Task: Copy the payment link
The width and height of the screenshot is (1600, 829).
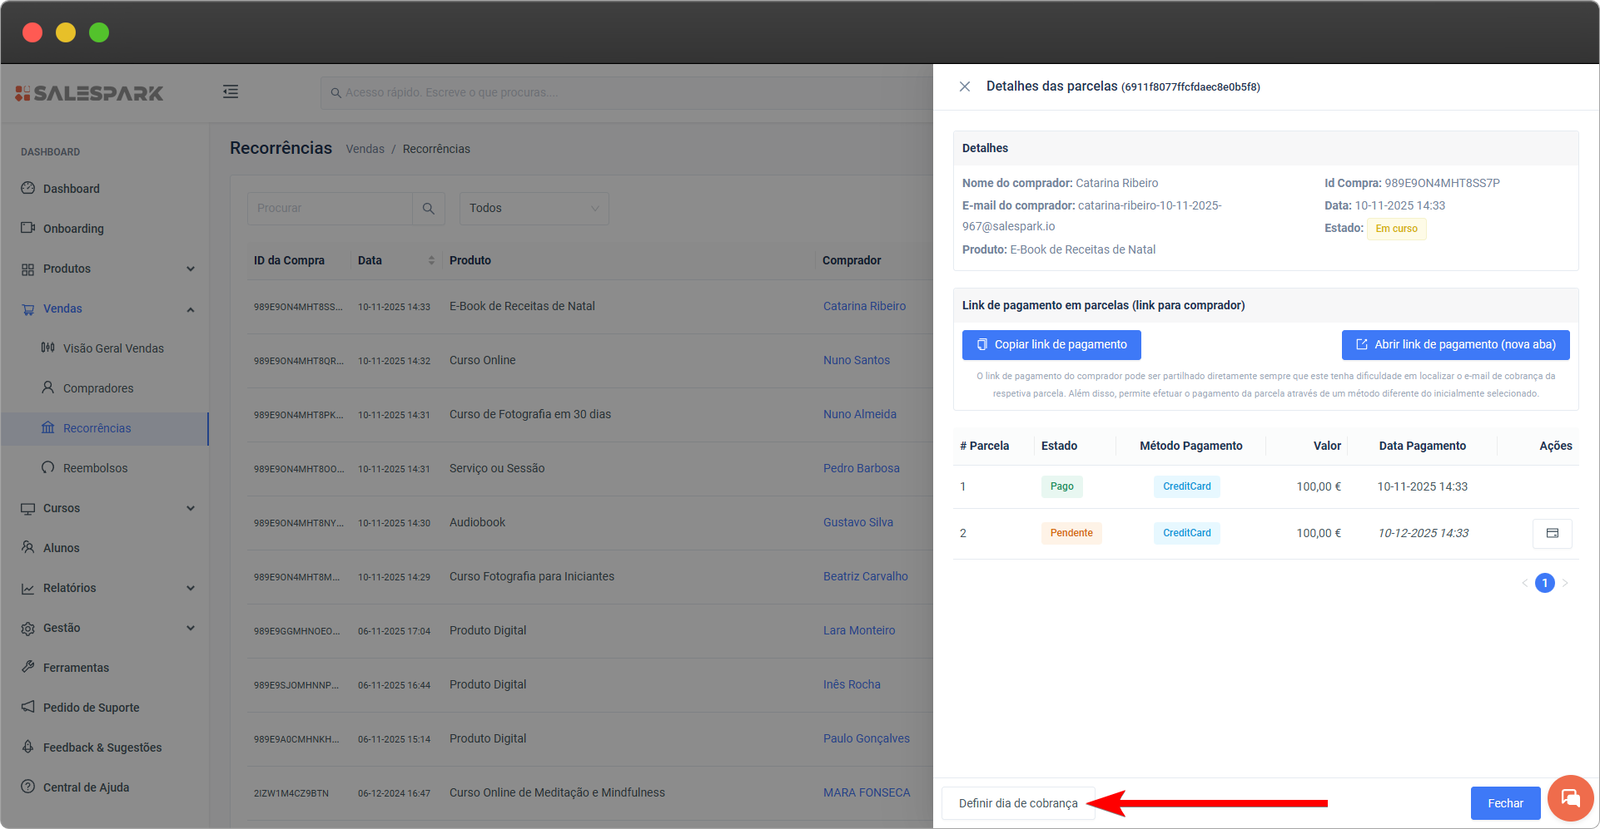Action: pyautogui.click(x=1051, y=344)
